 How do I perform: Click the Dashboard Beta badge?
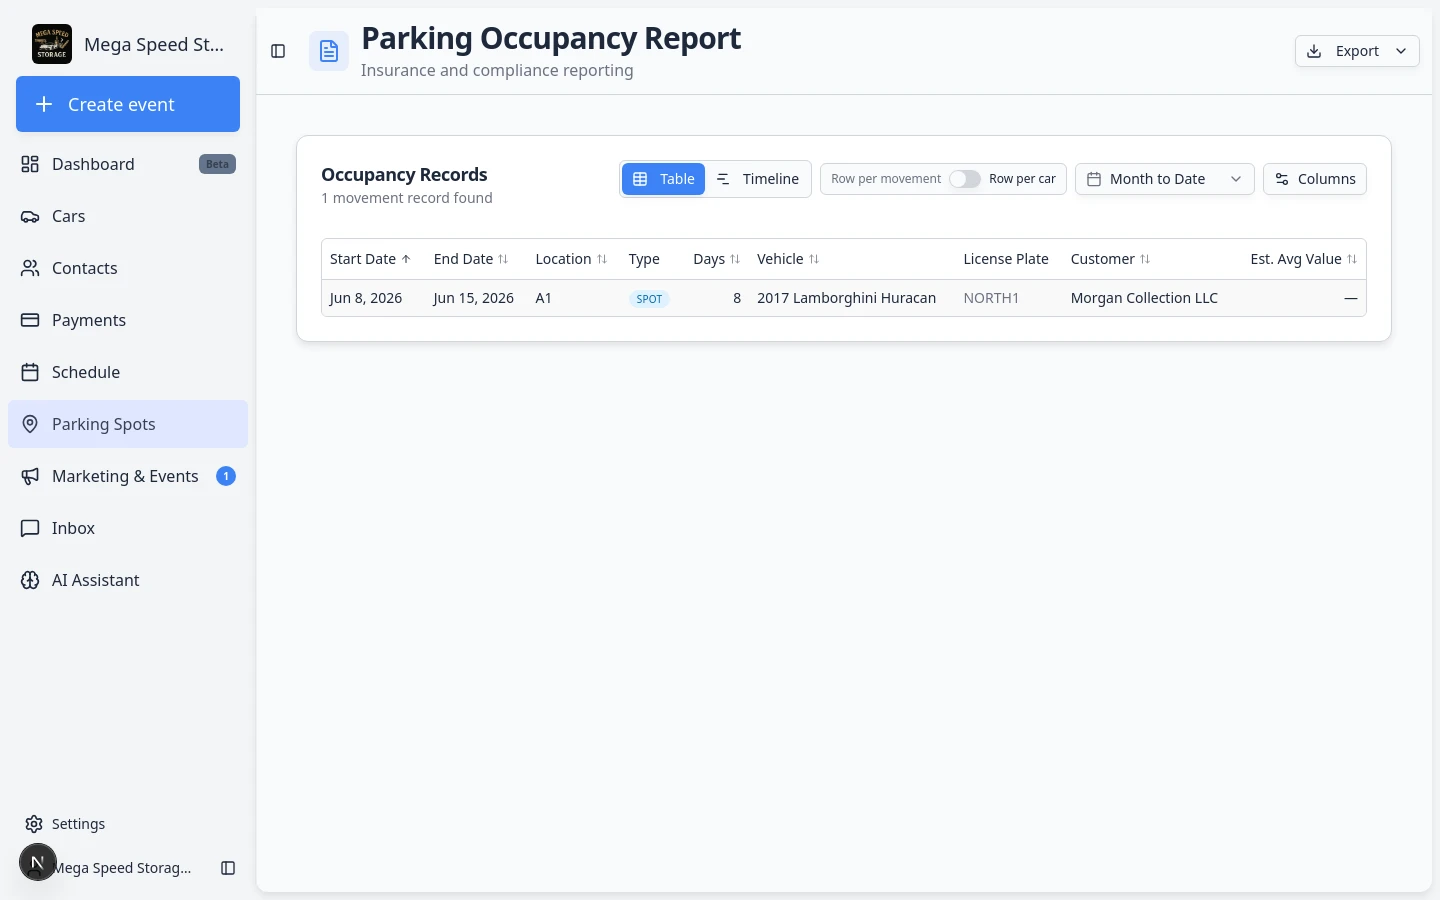tap(217, 164)
